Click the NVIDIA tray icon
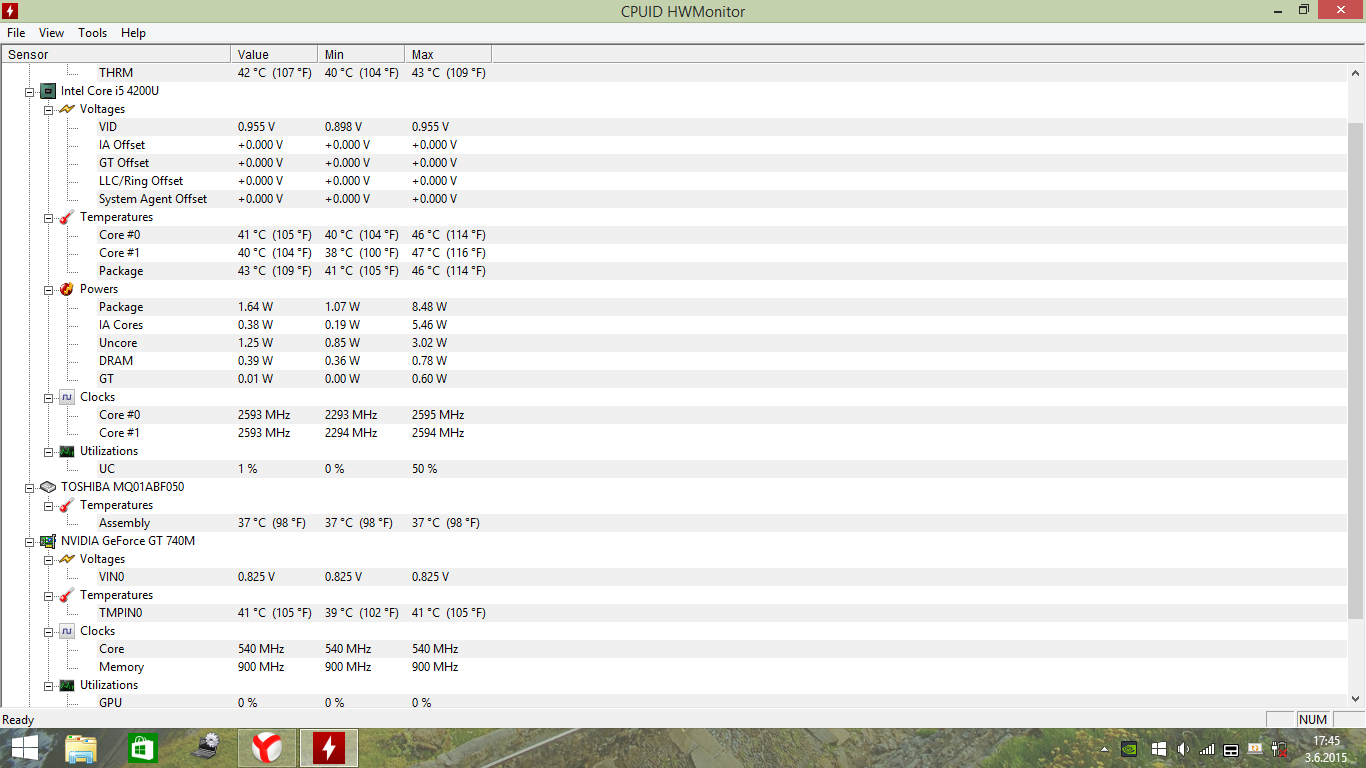 tap(1129, 748)
